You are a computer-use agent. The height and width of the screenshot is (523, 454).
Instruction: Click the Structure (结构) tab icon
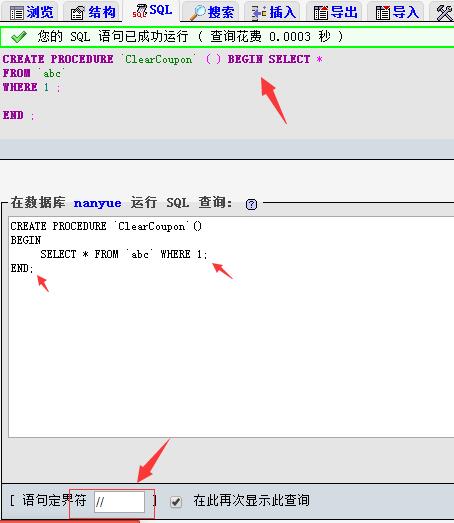point(78,13)
